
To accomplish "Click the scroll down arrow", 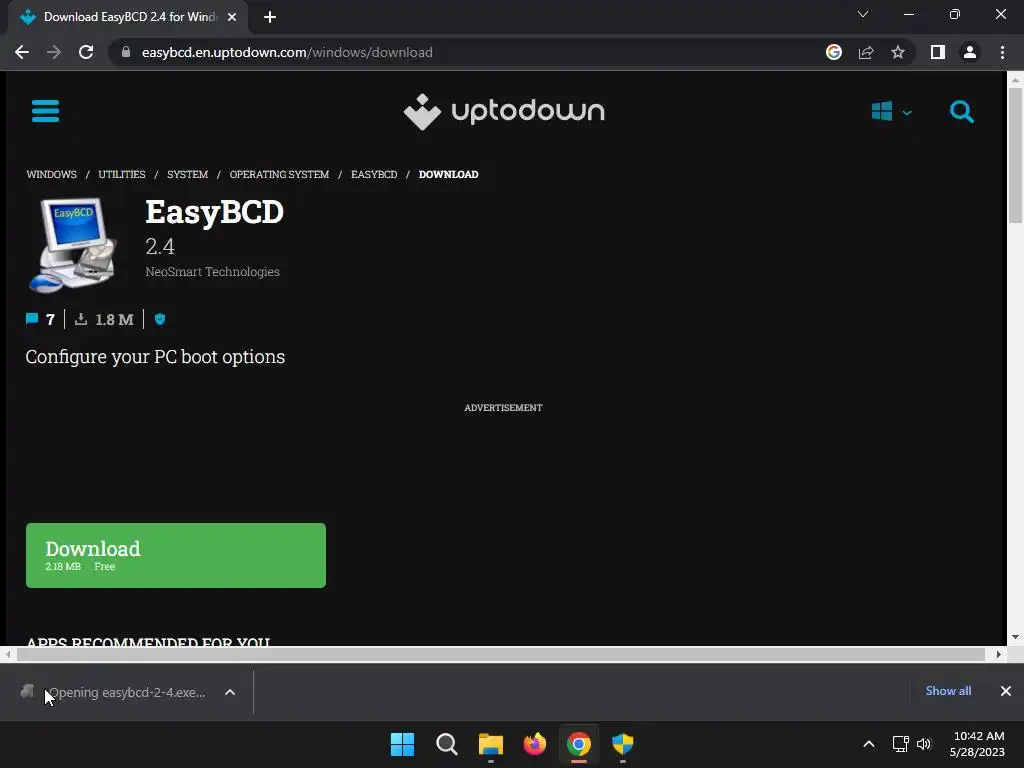I will pos(1015,637).
